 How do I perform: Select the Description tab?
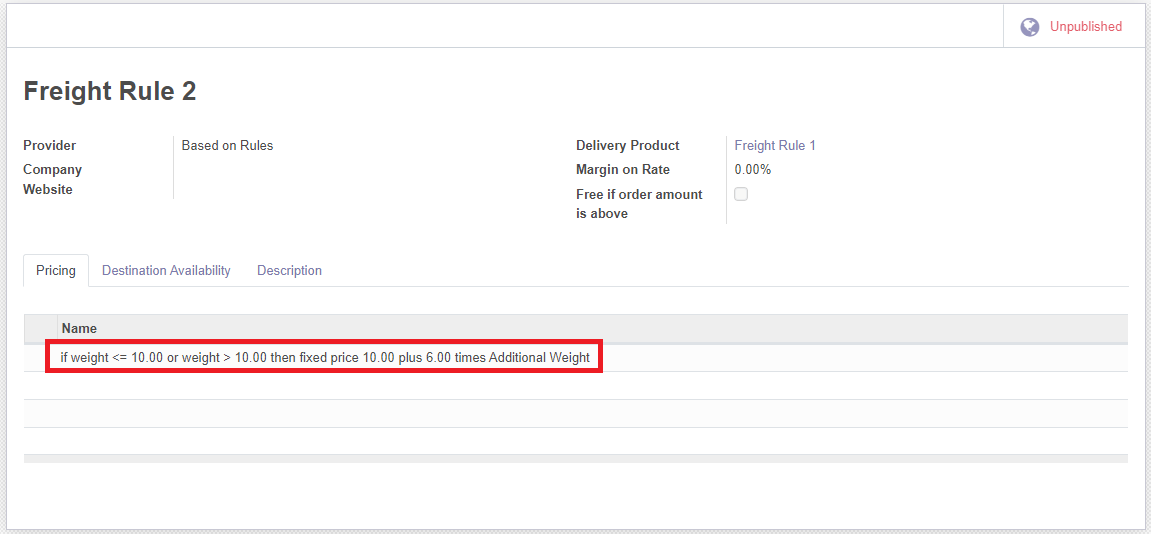[289, 270]
